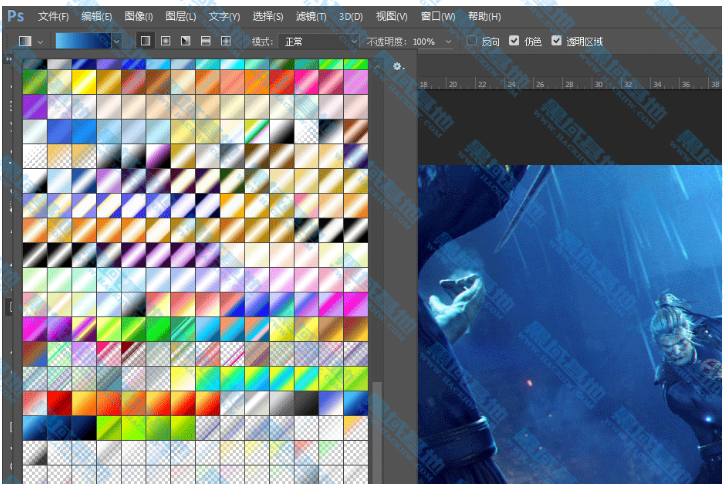Click the Gradient tool preset icon

click(25, 41)
